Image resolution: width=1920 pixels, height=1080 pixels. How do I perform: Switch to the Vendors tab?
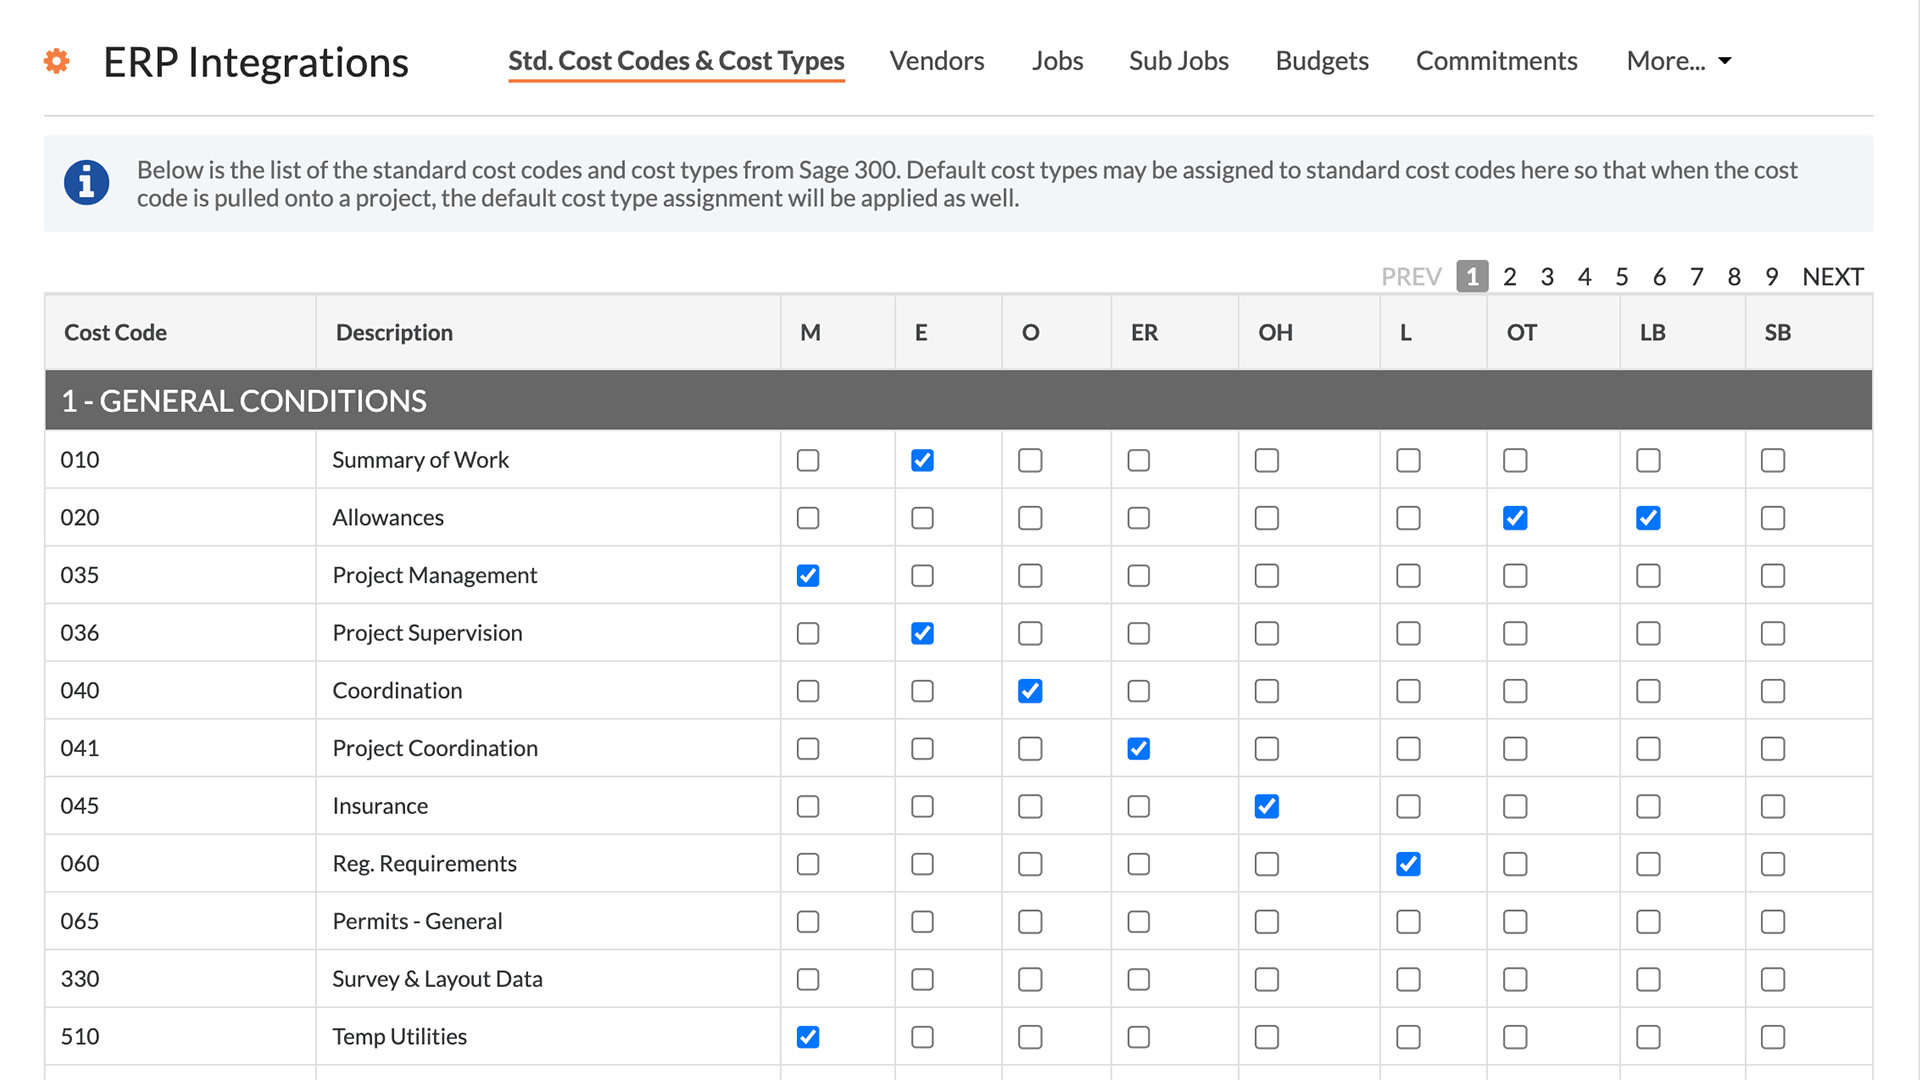pos(936,61)
